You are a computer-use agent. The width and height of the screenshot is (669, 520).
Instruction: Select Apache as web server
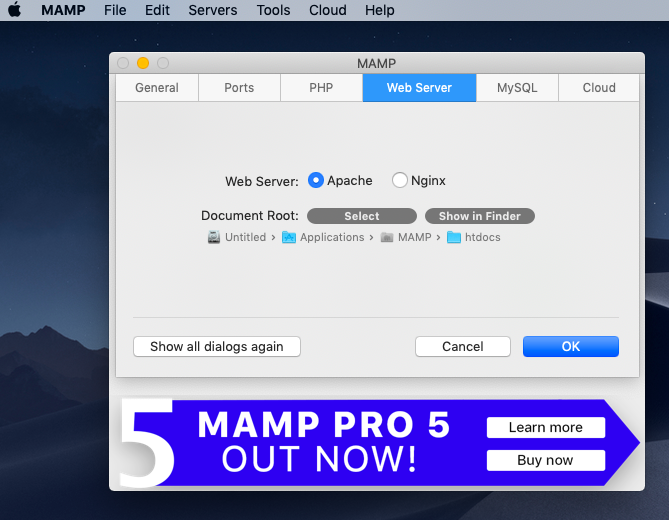tap(316, 181)
